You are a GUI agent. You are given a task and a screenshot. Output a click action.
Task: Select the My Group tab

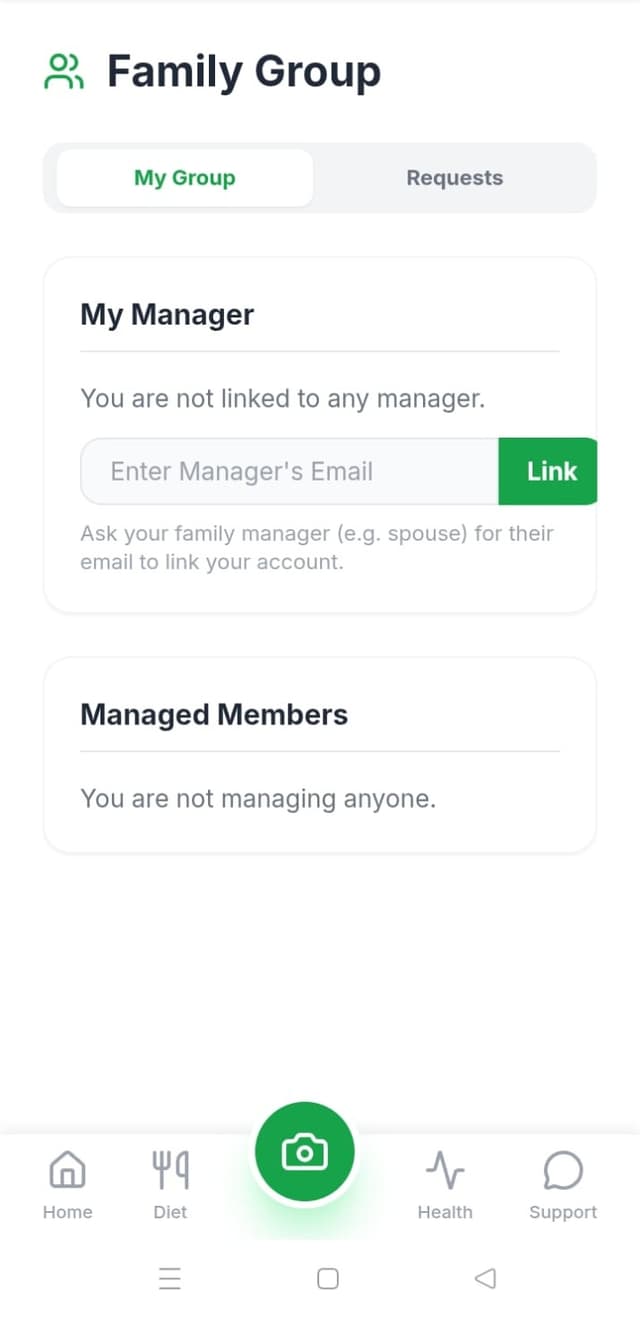tap(184, 177)
